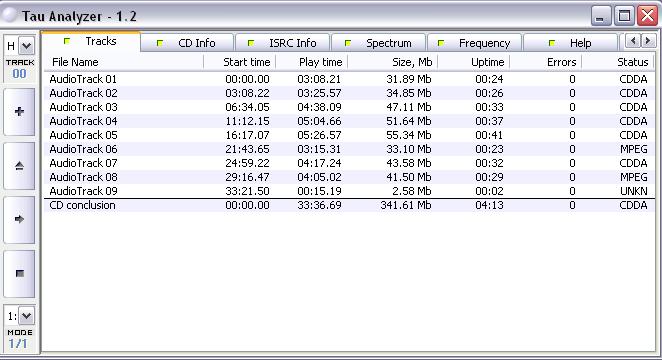Select the AudioTrack 05 row
This screenshot has height=360, width=662.
tap(349, 135)
